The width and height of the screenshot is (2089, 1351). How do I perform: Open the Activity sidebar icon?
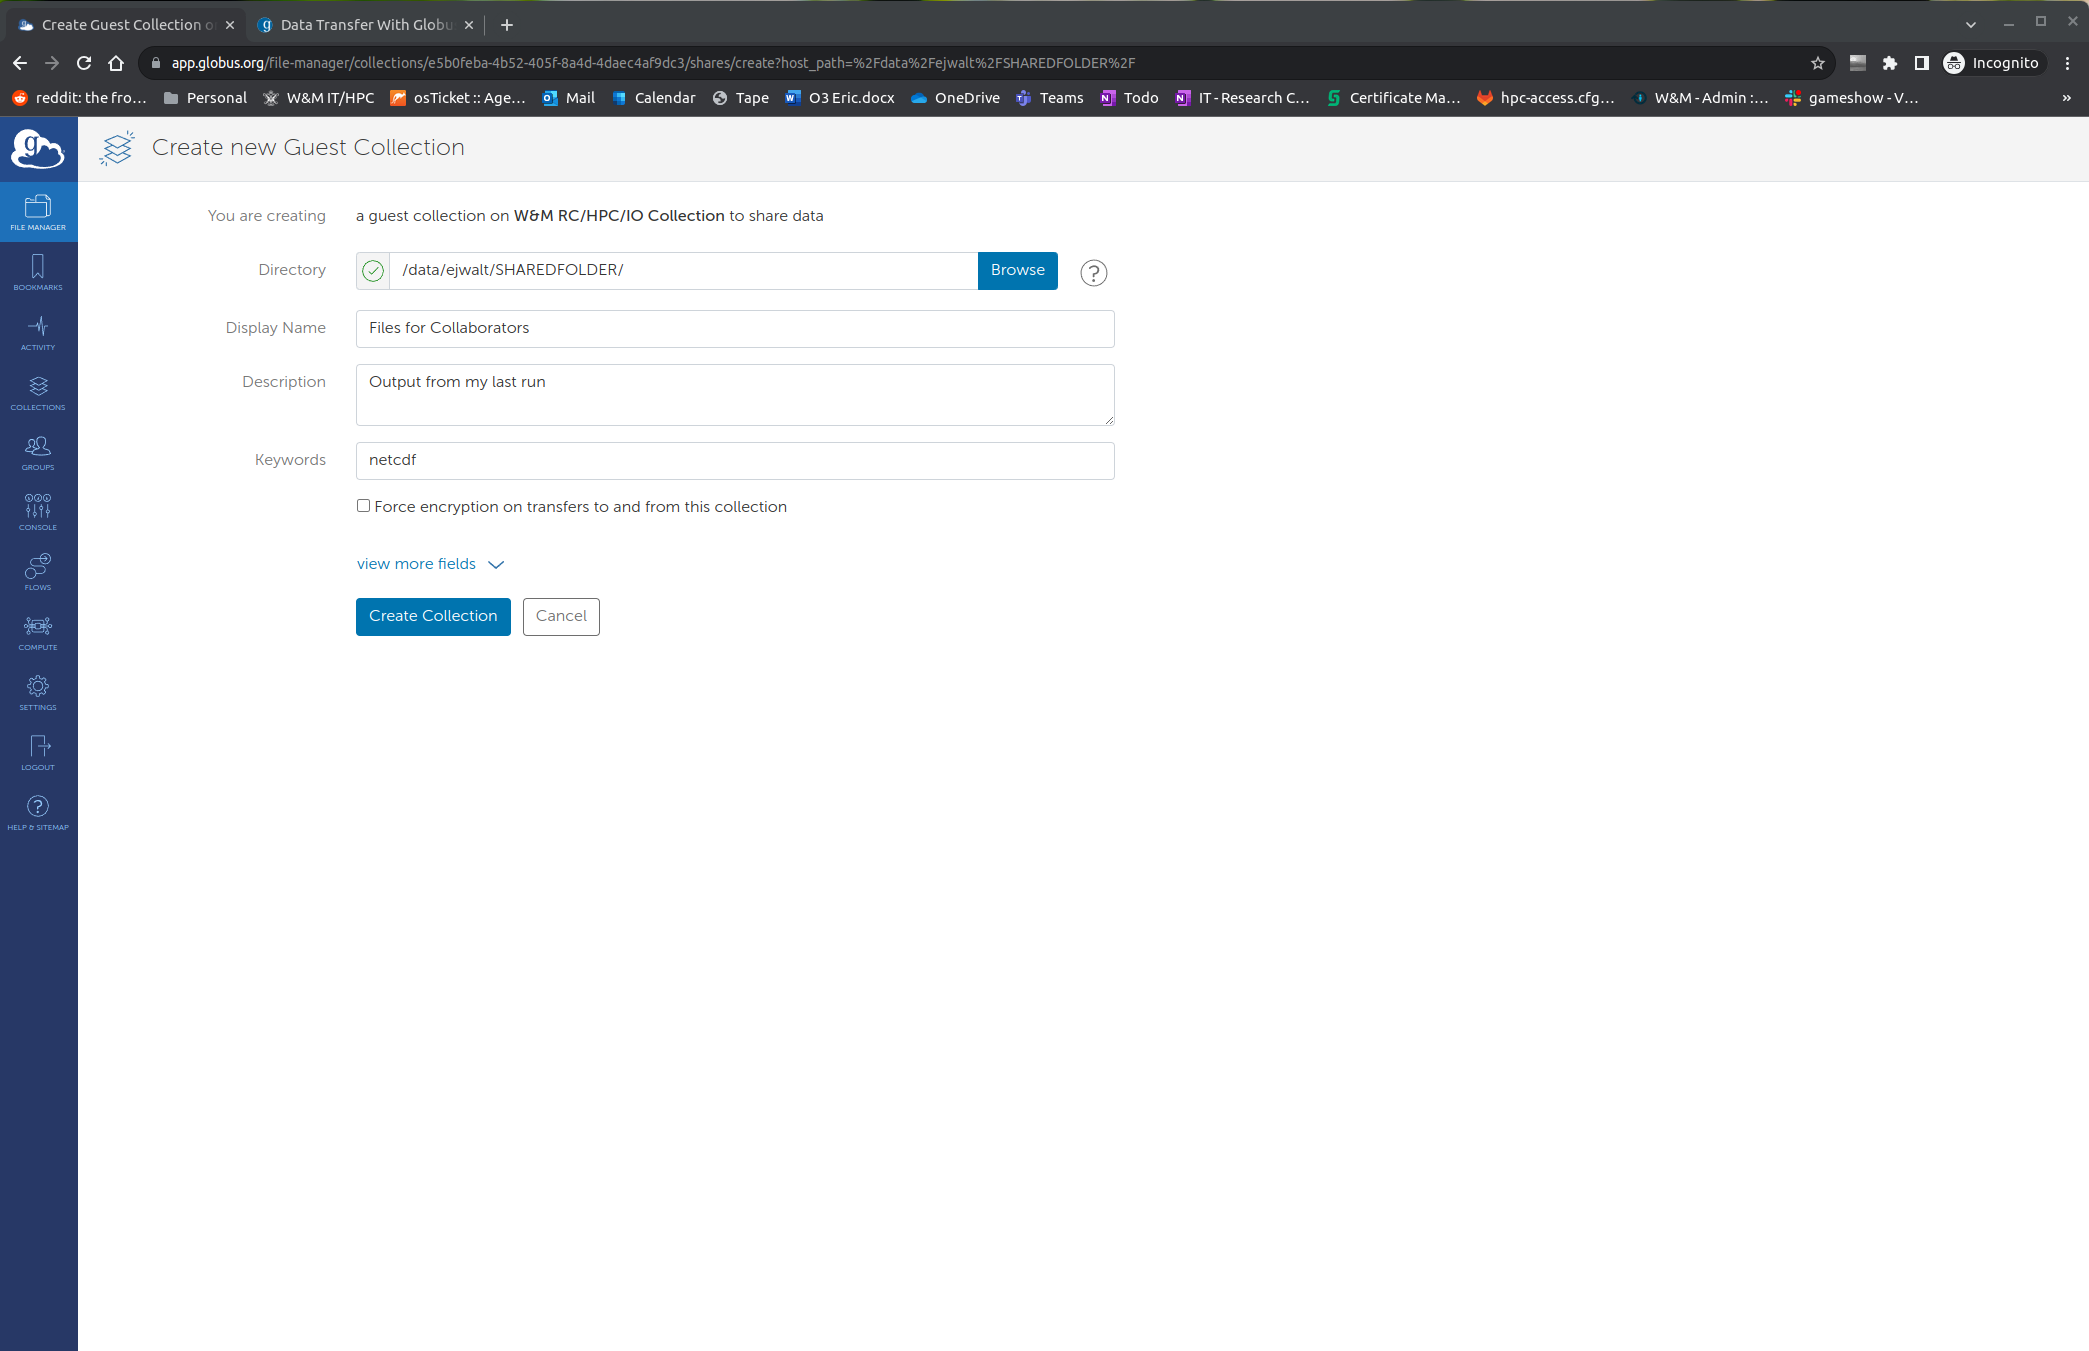(x=38, y=332)
